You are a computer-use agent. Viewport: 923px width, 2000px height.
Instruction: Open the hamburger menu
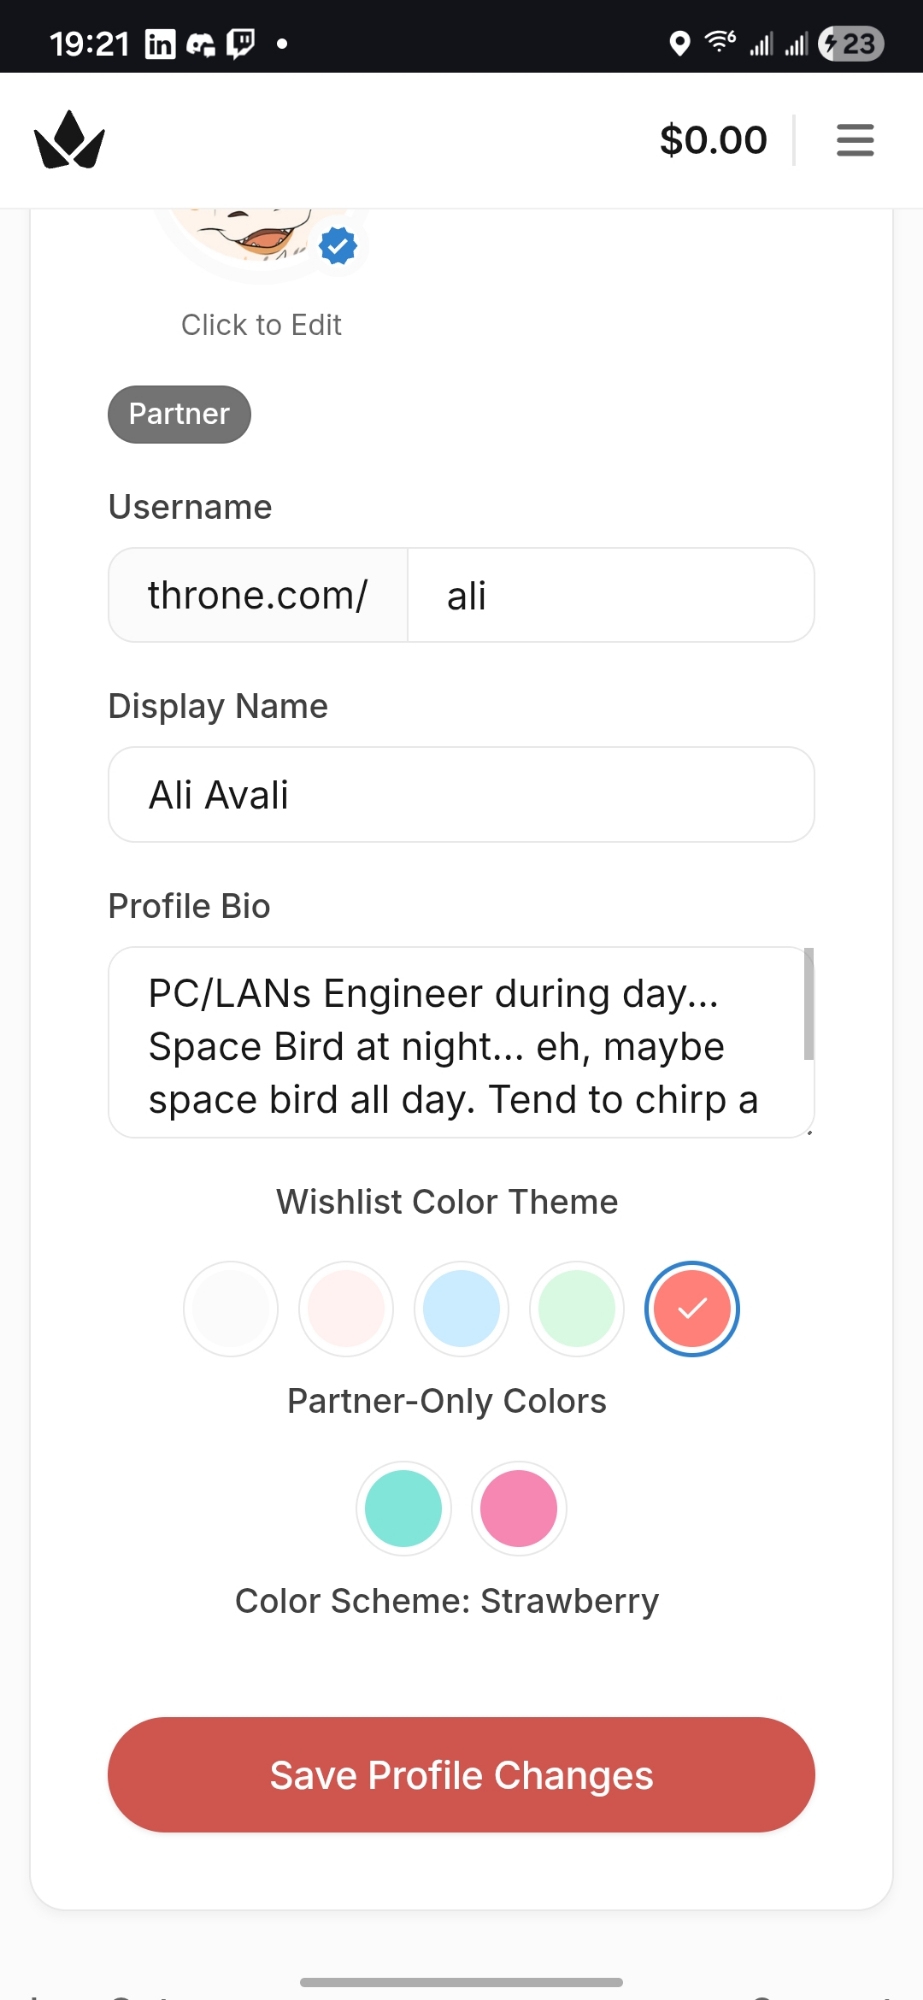(x=855, y=140)
